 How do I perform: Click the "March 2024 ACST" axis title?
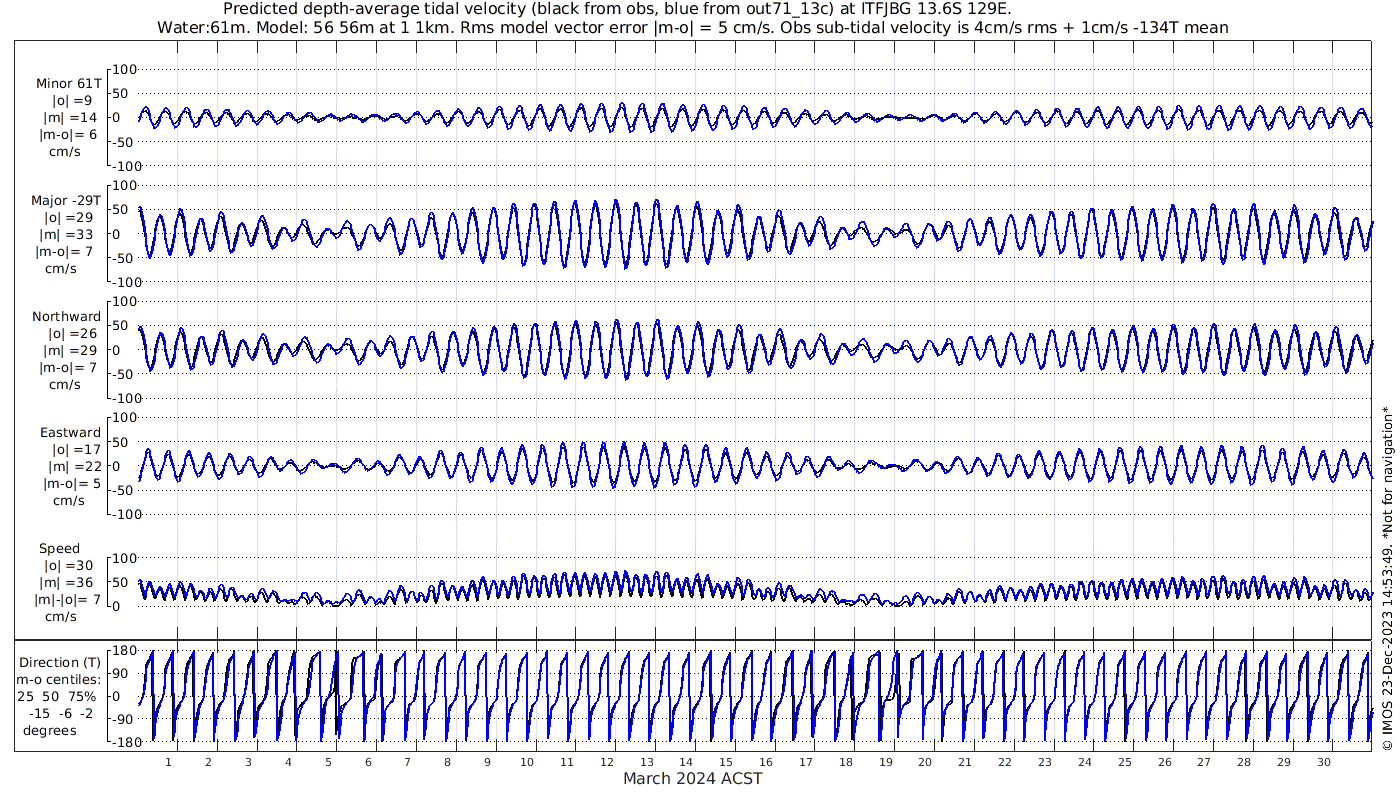692,779
